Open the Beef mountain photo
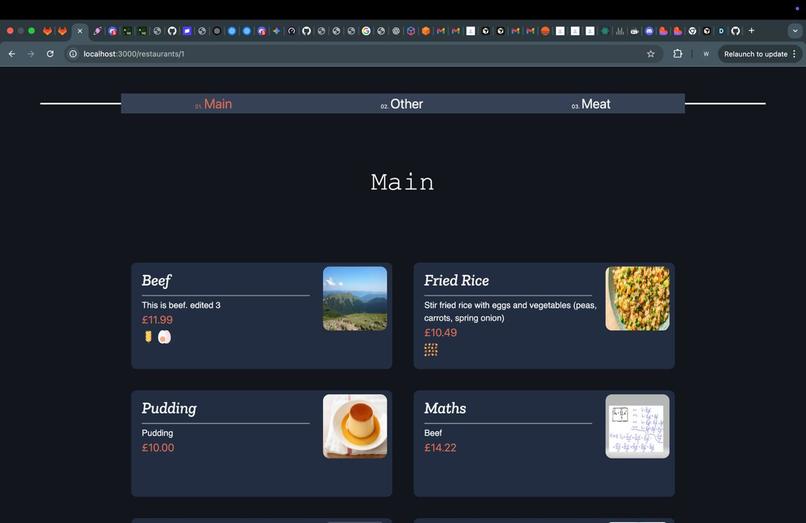 pyautogui.click(x=355, y=298)
